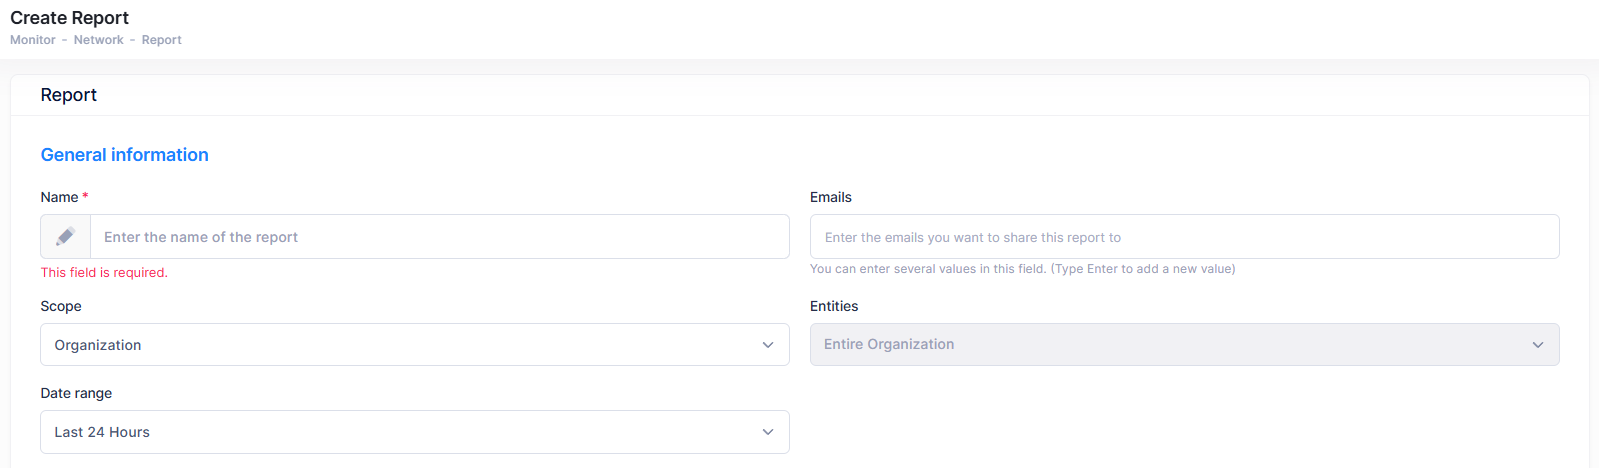Click the chevron arrow on Scope dropdown
Screen dimensions: 1599x468
pos(768,345)
